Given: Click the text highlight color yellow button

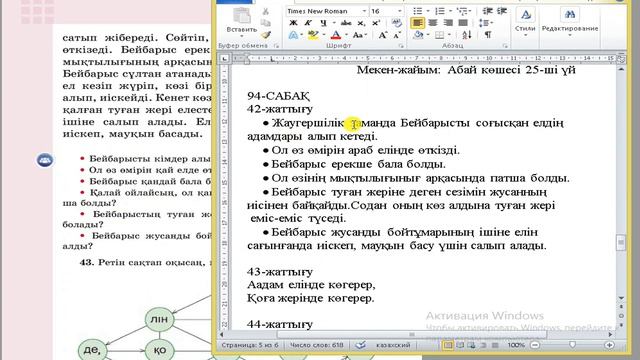Looking at the screenshot, I should tap(313, 36).
